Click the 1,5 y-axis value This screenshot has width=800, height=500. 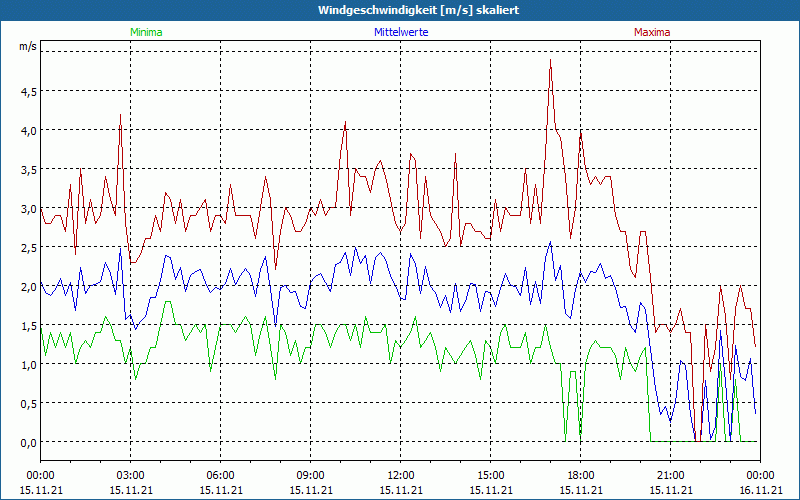[x=29, y=326]
